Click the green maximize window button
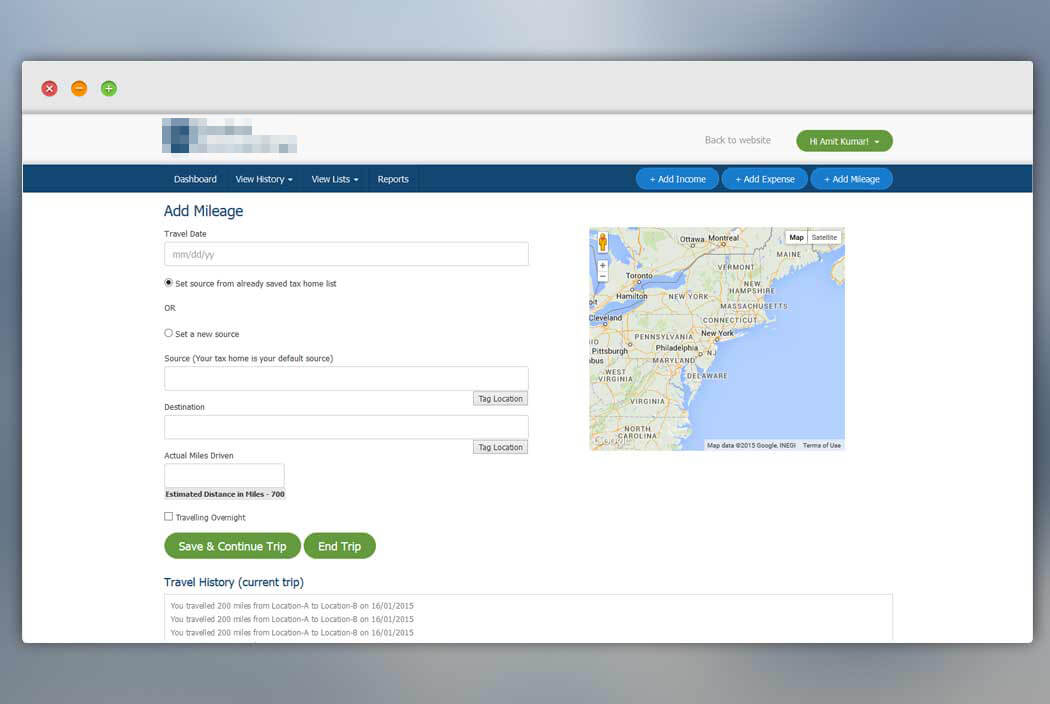 (x=108, y=88)
